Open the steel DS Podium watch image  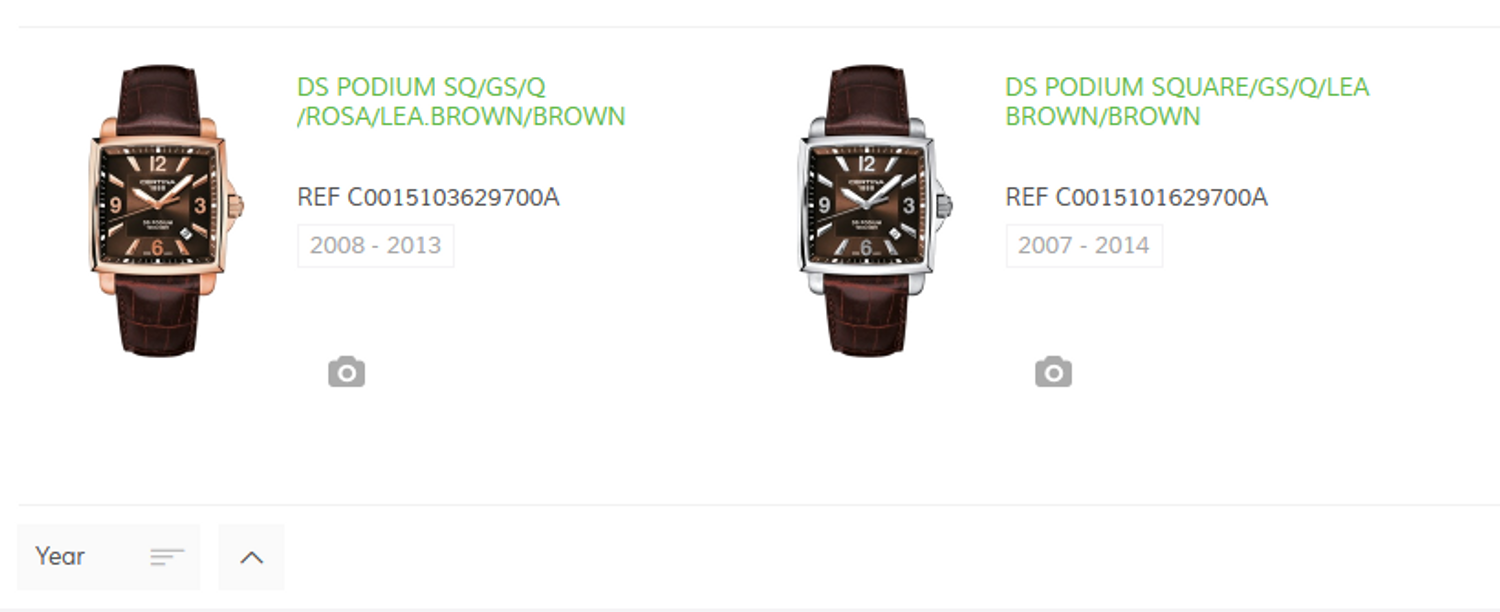click(x=871, y=210)
